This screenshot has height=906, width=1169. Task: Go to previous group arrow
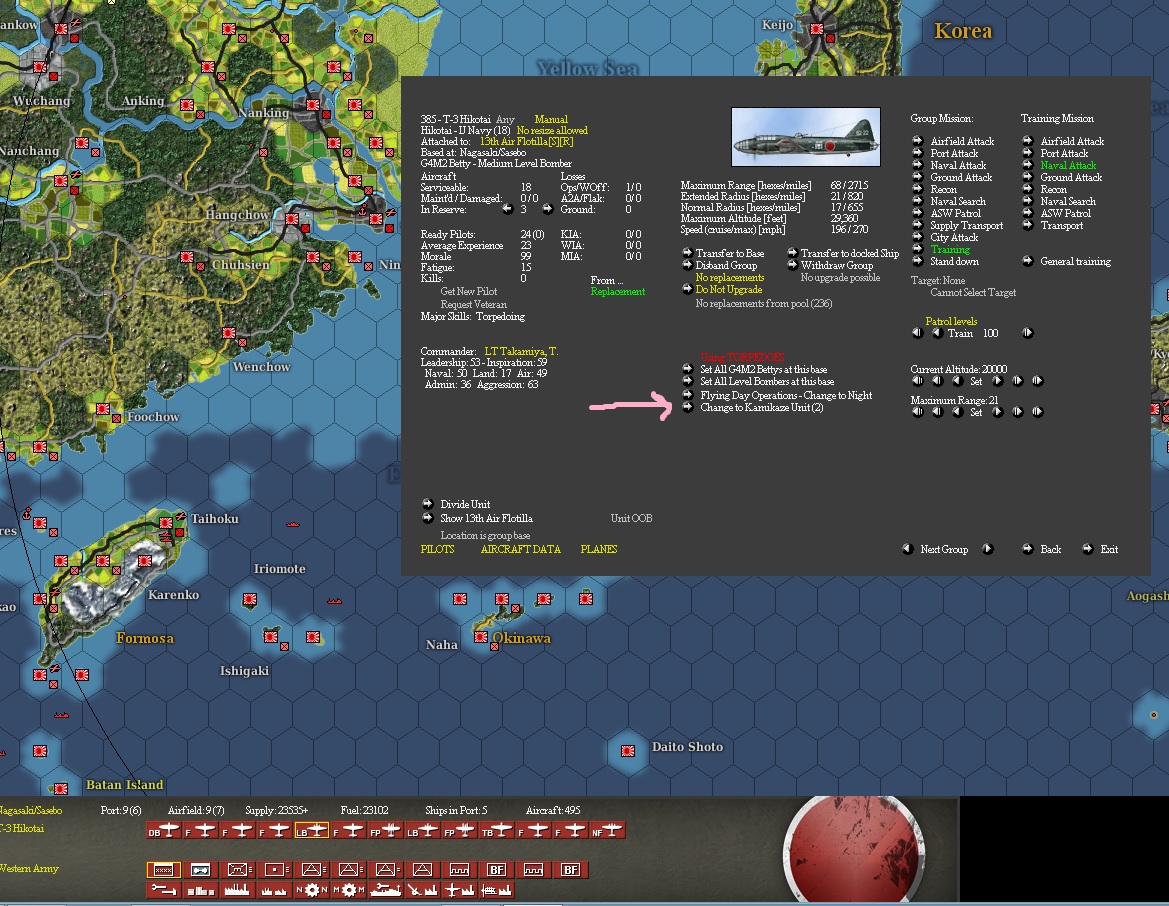tap(907, 549)
